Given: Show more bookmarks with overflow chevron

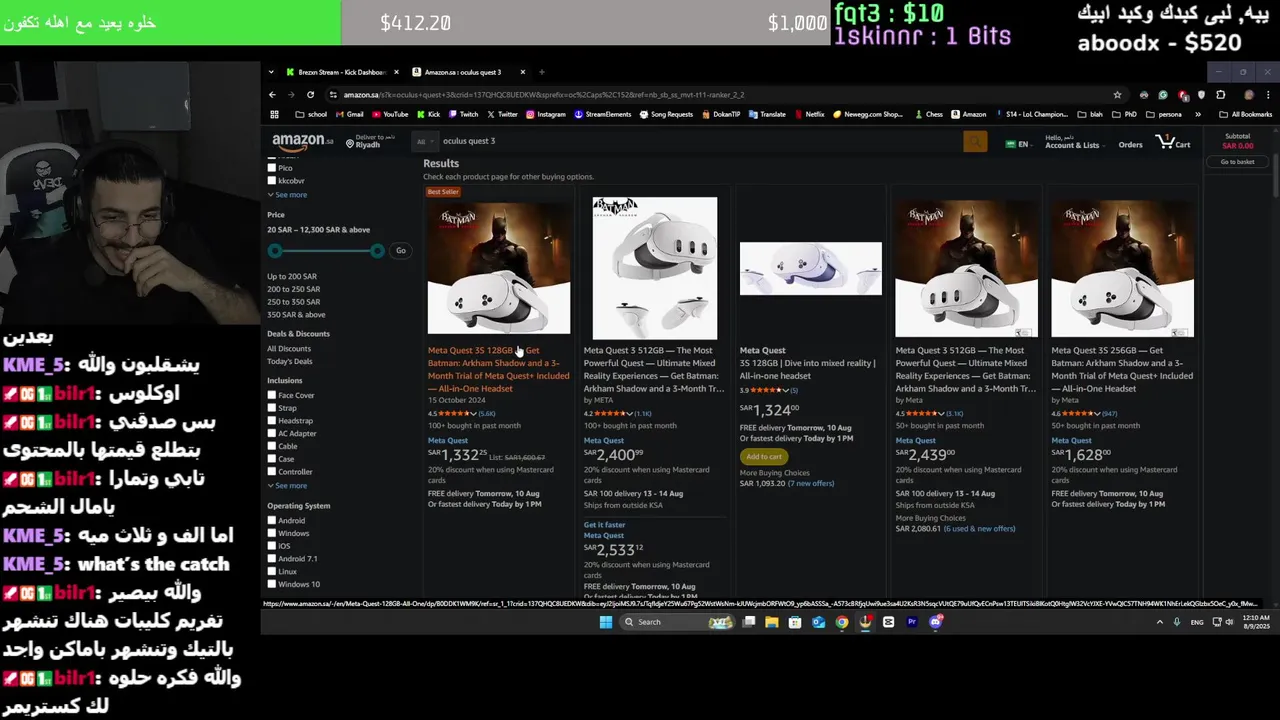Looking at the screenshot, I should click(x=1199, y=114).
